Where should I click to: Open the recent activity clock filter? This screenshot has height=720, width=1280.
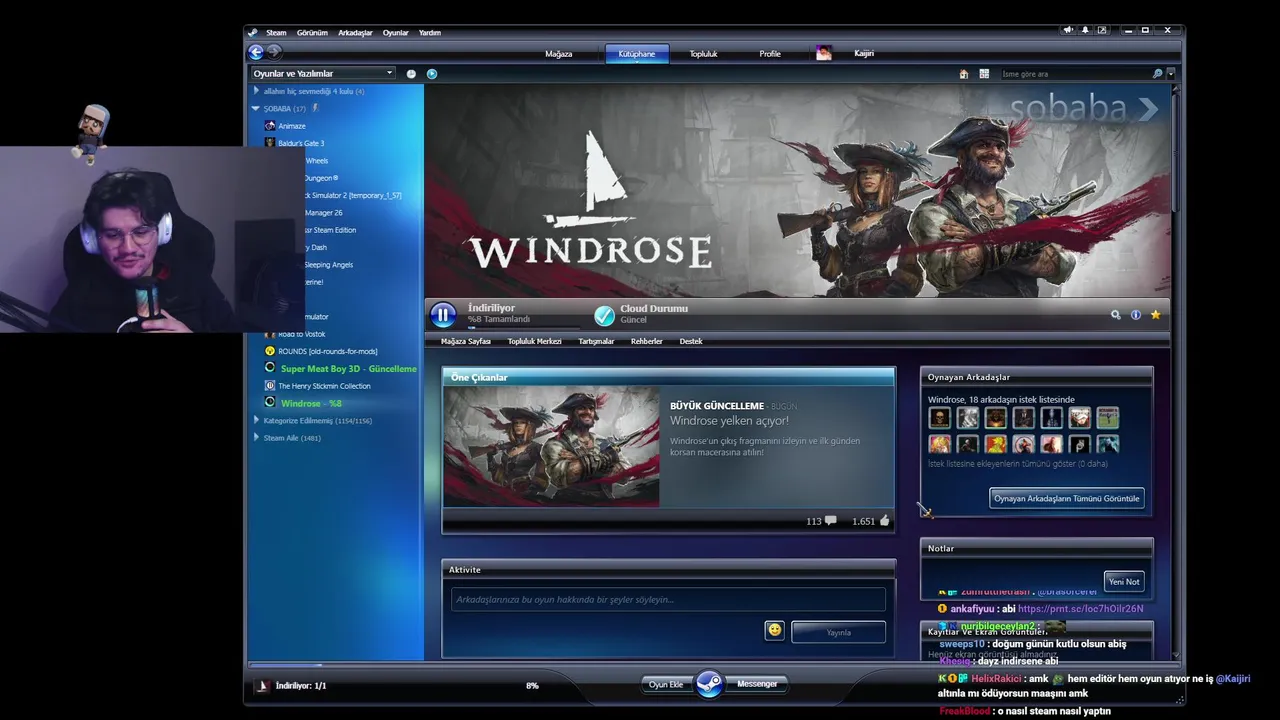(x=411, y=73)
